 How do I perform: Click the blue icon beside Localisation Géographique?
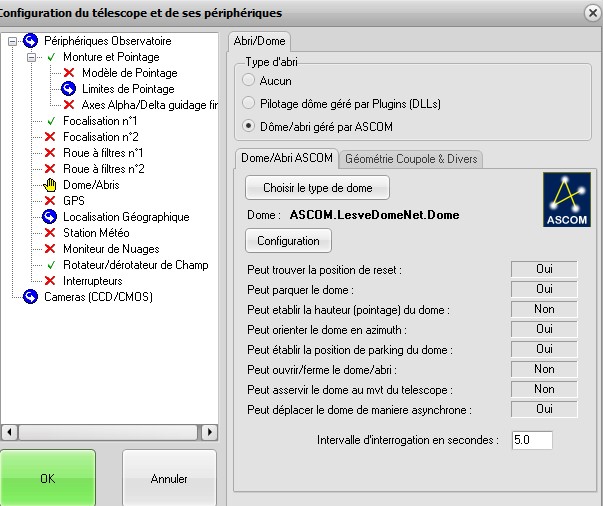[50, 217]
